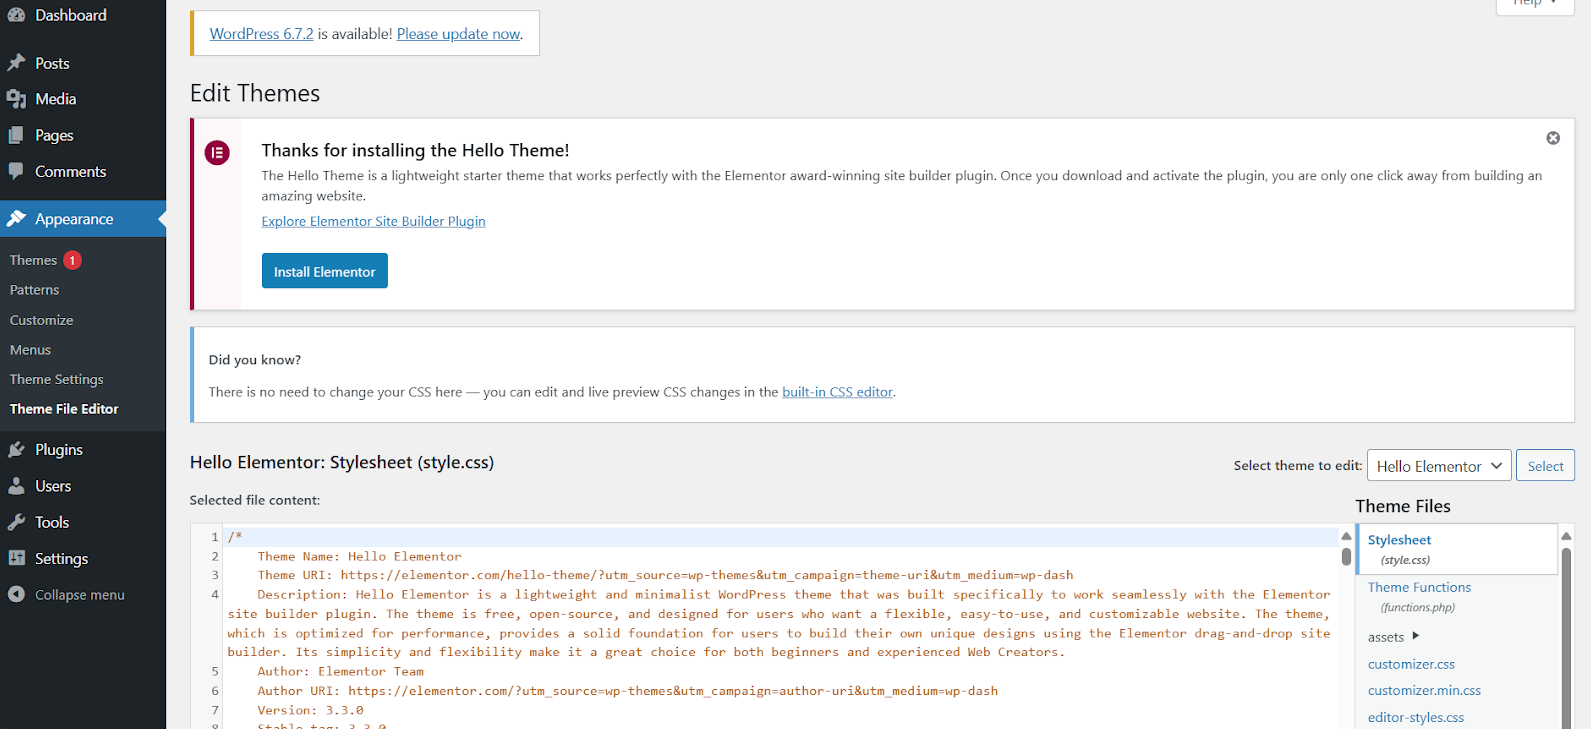Open Theme Functions (functions.php) file
This screenshot has width=1591, height=729.
(x=1419, y=588)
